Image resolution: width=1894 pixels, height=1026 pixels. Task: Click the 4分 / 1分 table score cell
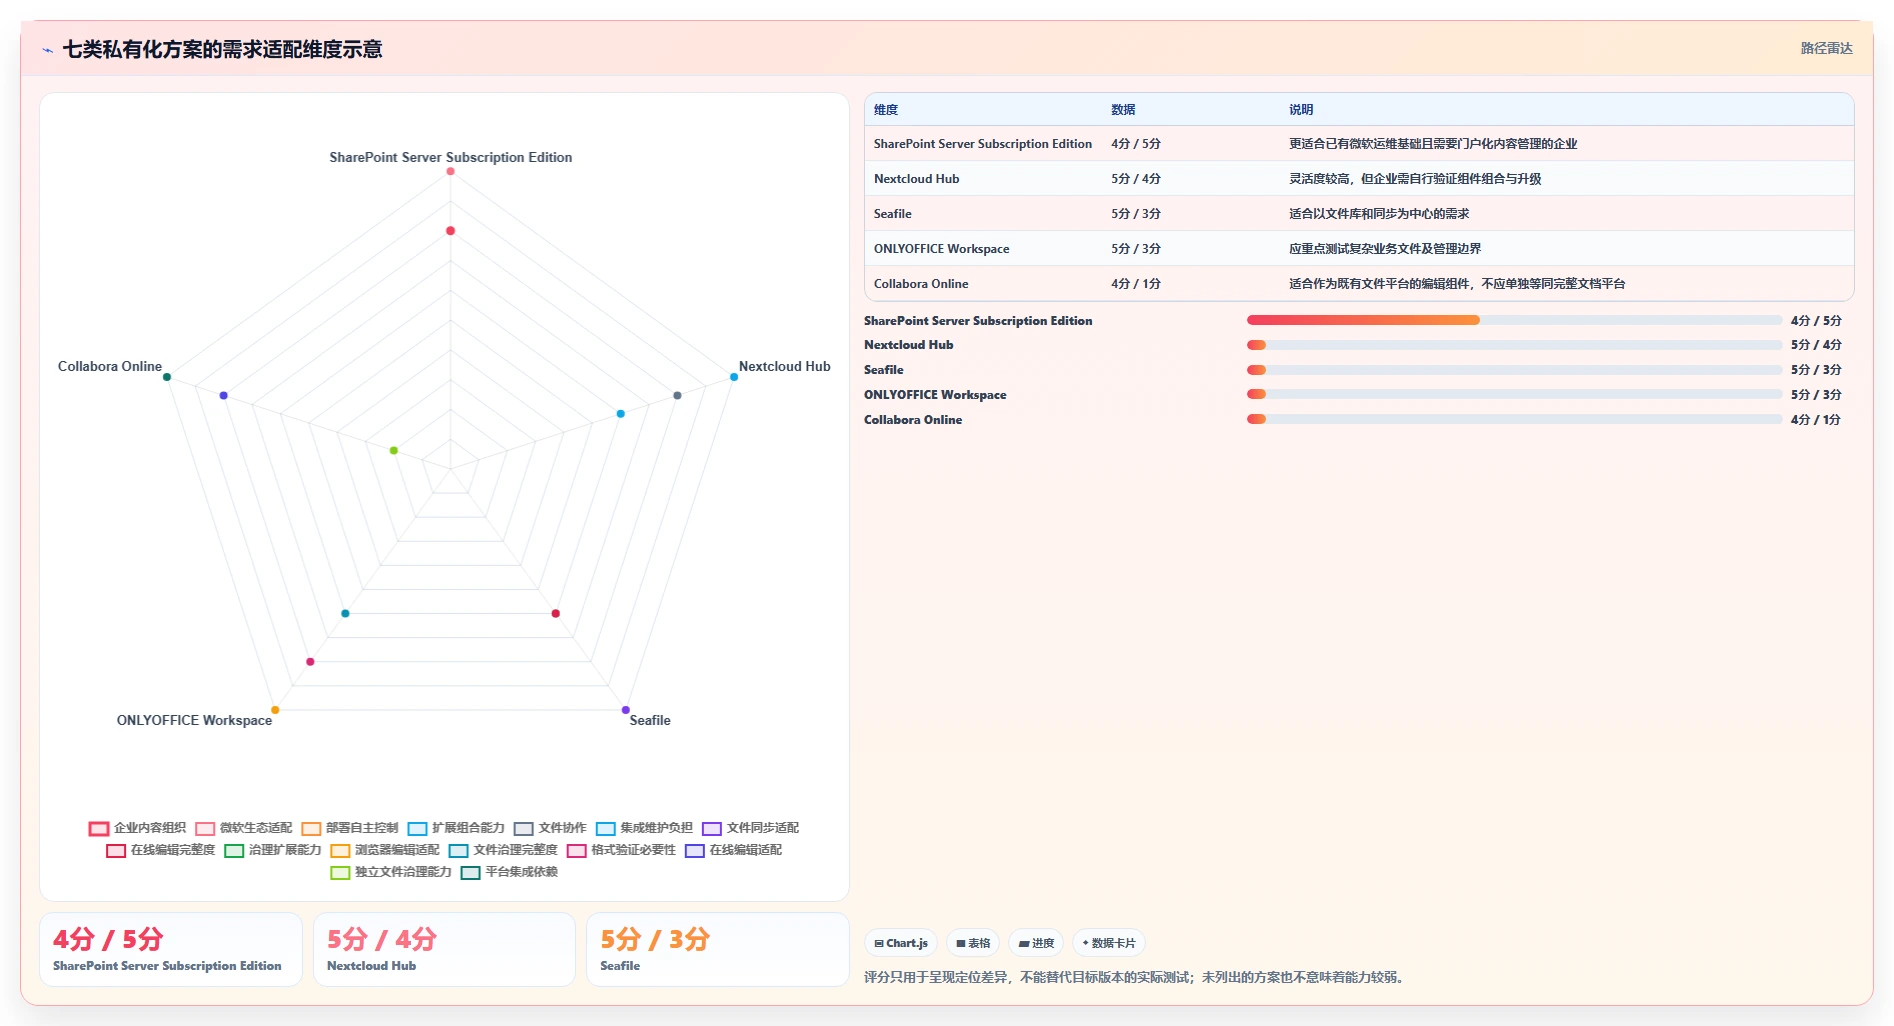[1136, 284]
